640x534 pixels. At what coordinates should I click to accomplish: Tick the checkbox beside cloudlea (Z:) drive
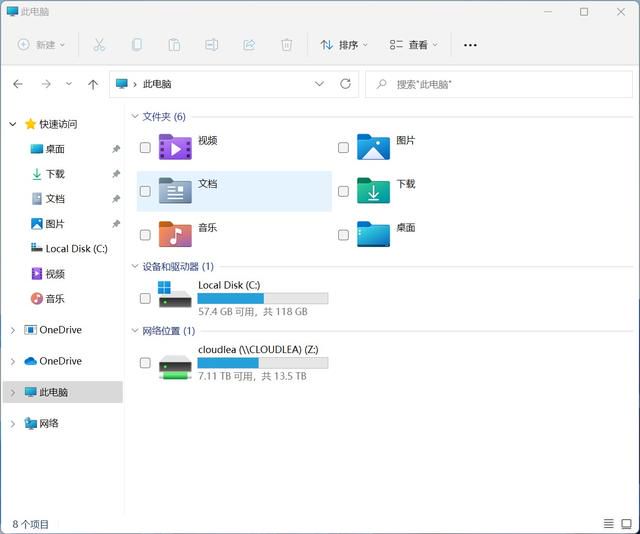(x=145, y=363)
